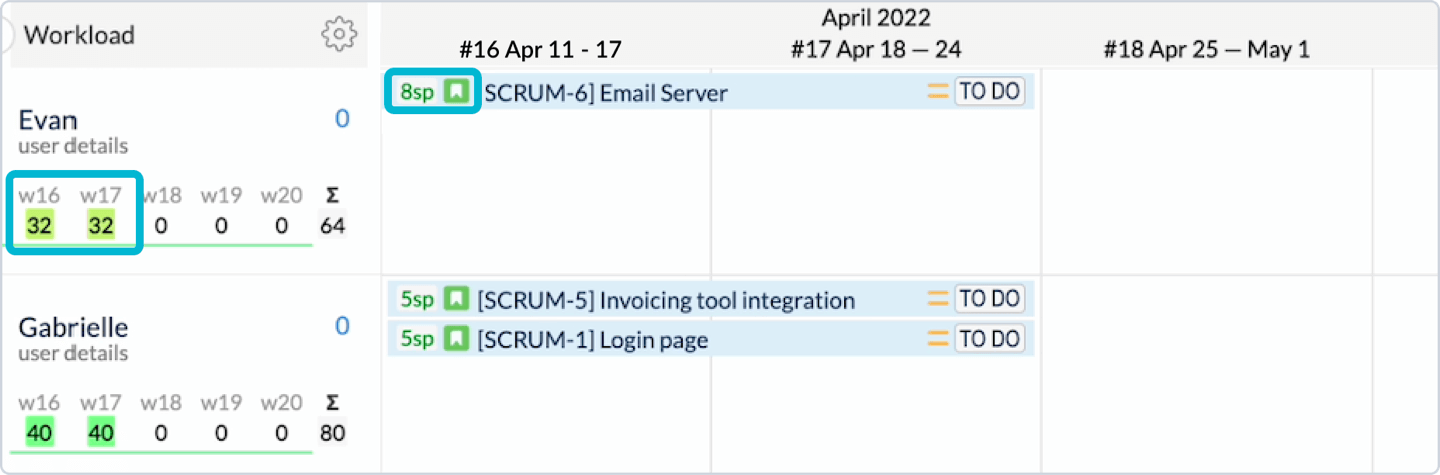
Task: Click the medium priority icon on Email Server
Action: tap(937, 92)
